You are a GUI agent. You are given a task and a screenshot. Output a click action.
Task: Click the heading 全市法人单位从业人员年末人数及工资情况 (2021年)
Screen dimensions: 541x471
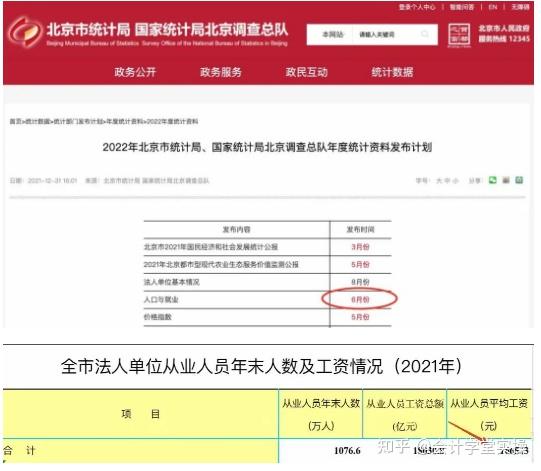pyautogui.click(x=261, y=366)
